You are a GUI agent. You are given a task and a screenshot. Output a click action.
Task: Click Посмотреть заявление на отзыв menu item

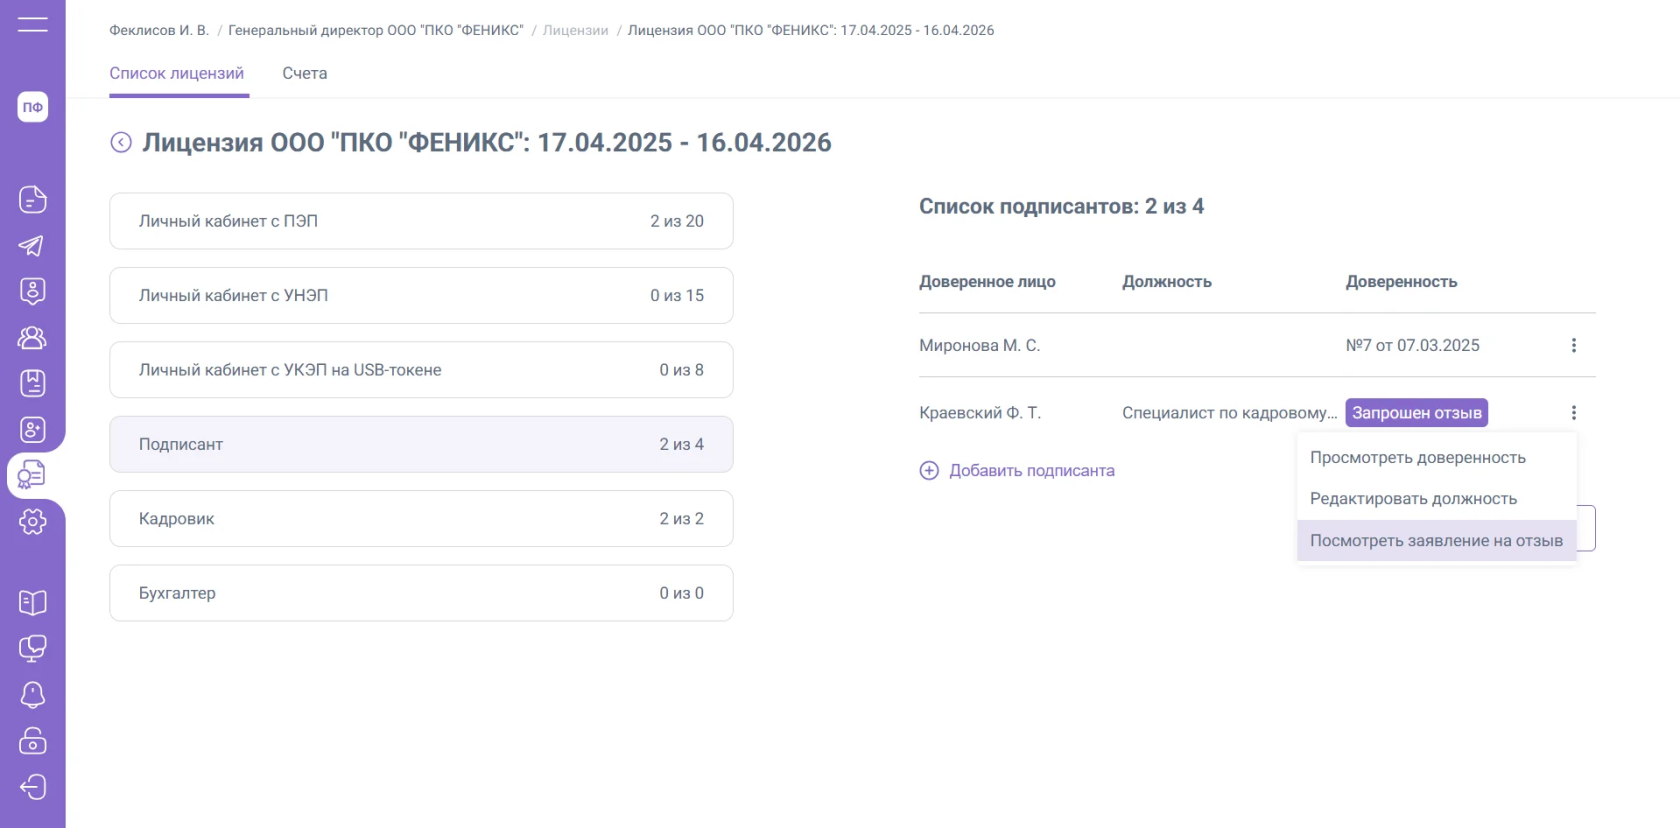tap(1436, 540)
